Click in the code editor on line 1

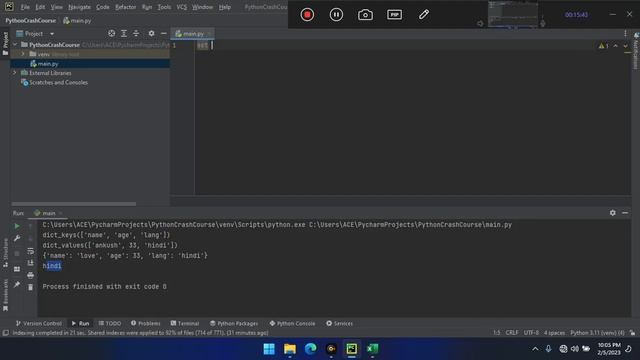(412, 45)
